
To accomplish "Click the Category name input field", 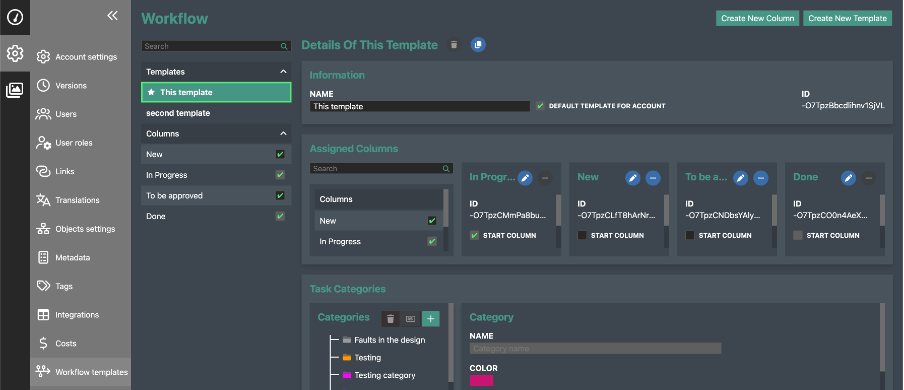I will 596,348.
